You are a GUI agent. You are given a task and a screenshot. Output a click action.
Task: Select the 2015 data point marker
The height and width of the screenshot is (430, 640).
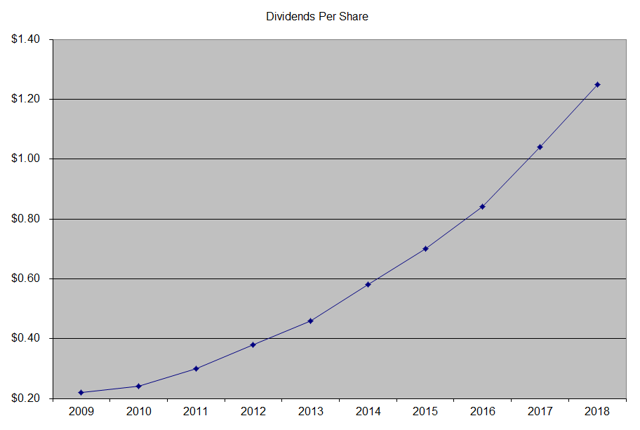point(425,248)
